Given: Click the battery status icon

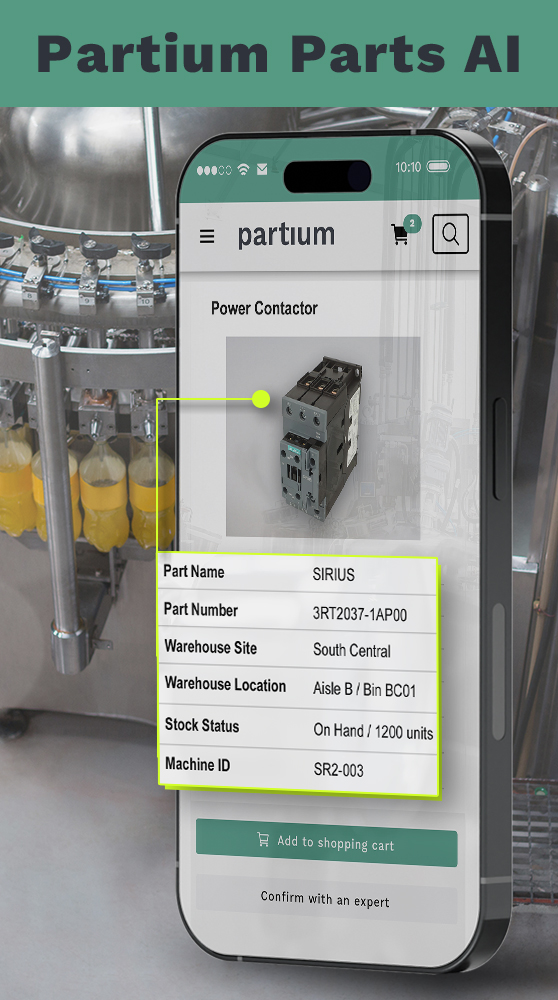Looking at the screenshot, I should (438, 166).
